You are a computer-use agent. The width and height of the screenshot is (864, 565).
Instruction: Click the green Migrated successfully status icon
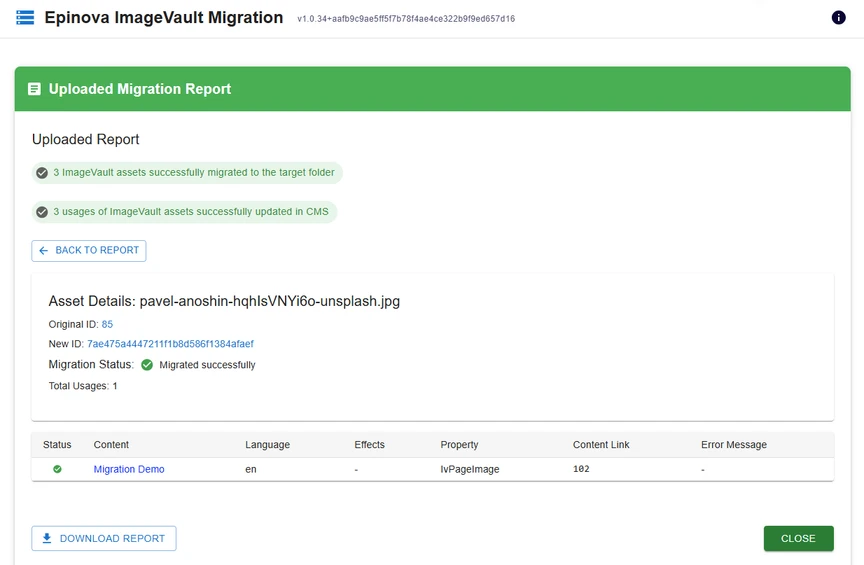147,365
